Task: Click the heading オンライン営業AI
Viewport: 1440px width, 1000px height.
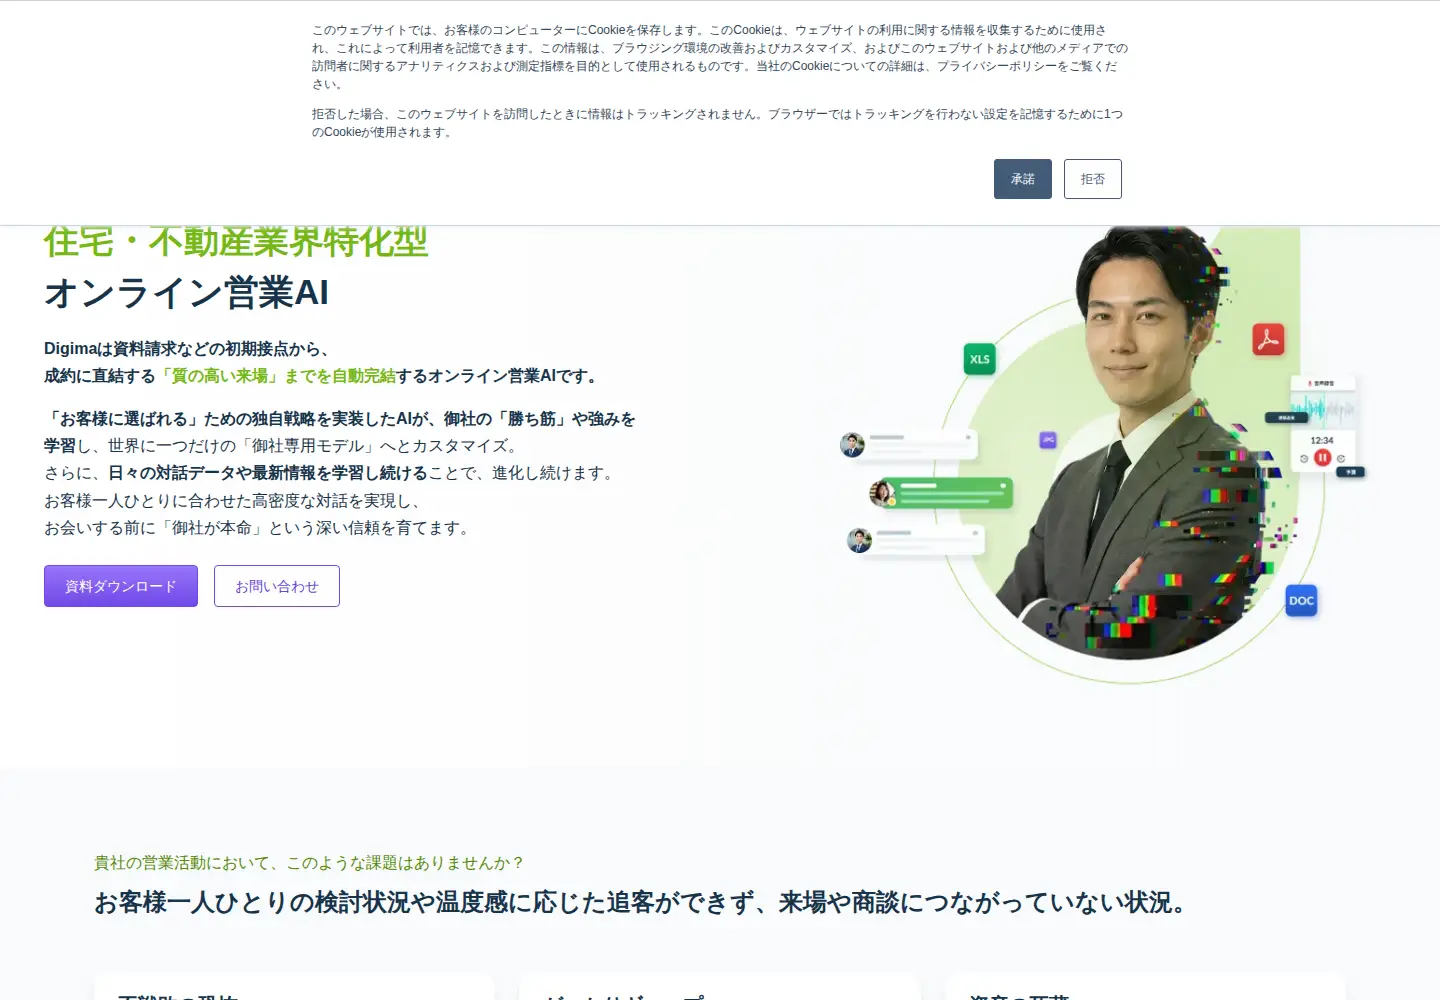Action: (x=186, y=292)
